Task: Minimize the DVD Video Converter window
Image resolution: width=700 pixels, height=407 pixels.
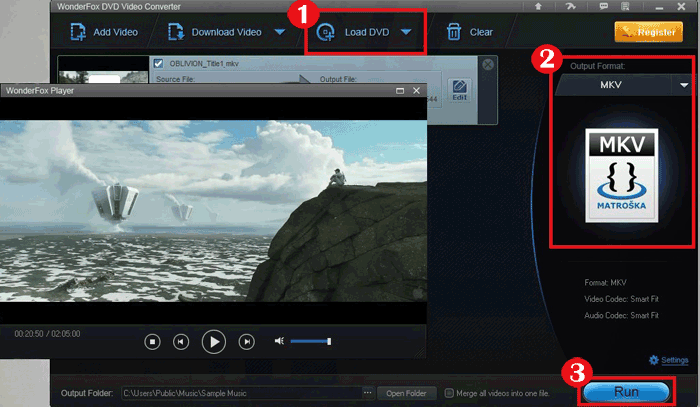Action: [x=659, y=7]
